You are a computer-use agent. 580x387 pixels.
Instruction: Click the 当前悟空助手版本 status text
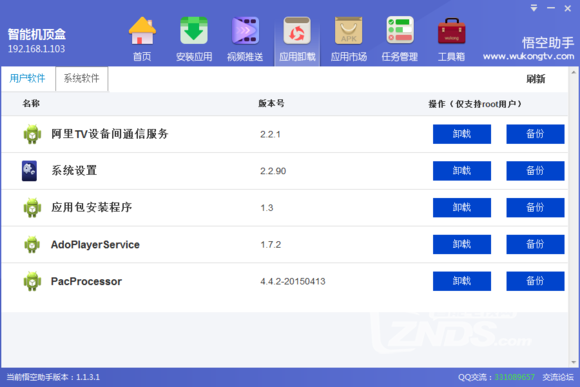(53, 377)
